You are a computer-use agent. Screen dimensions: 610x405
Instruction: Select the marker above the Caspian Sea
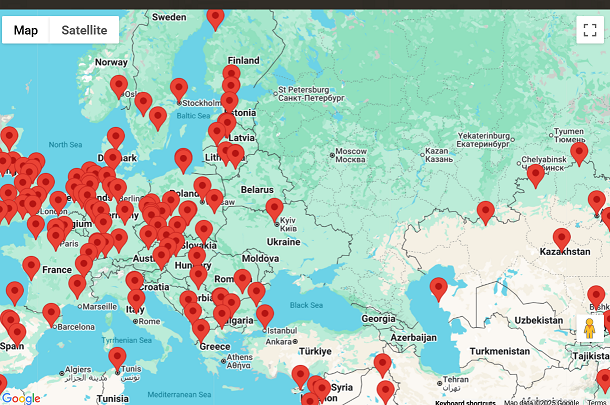click(x=438, y=288)
